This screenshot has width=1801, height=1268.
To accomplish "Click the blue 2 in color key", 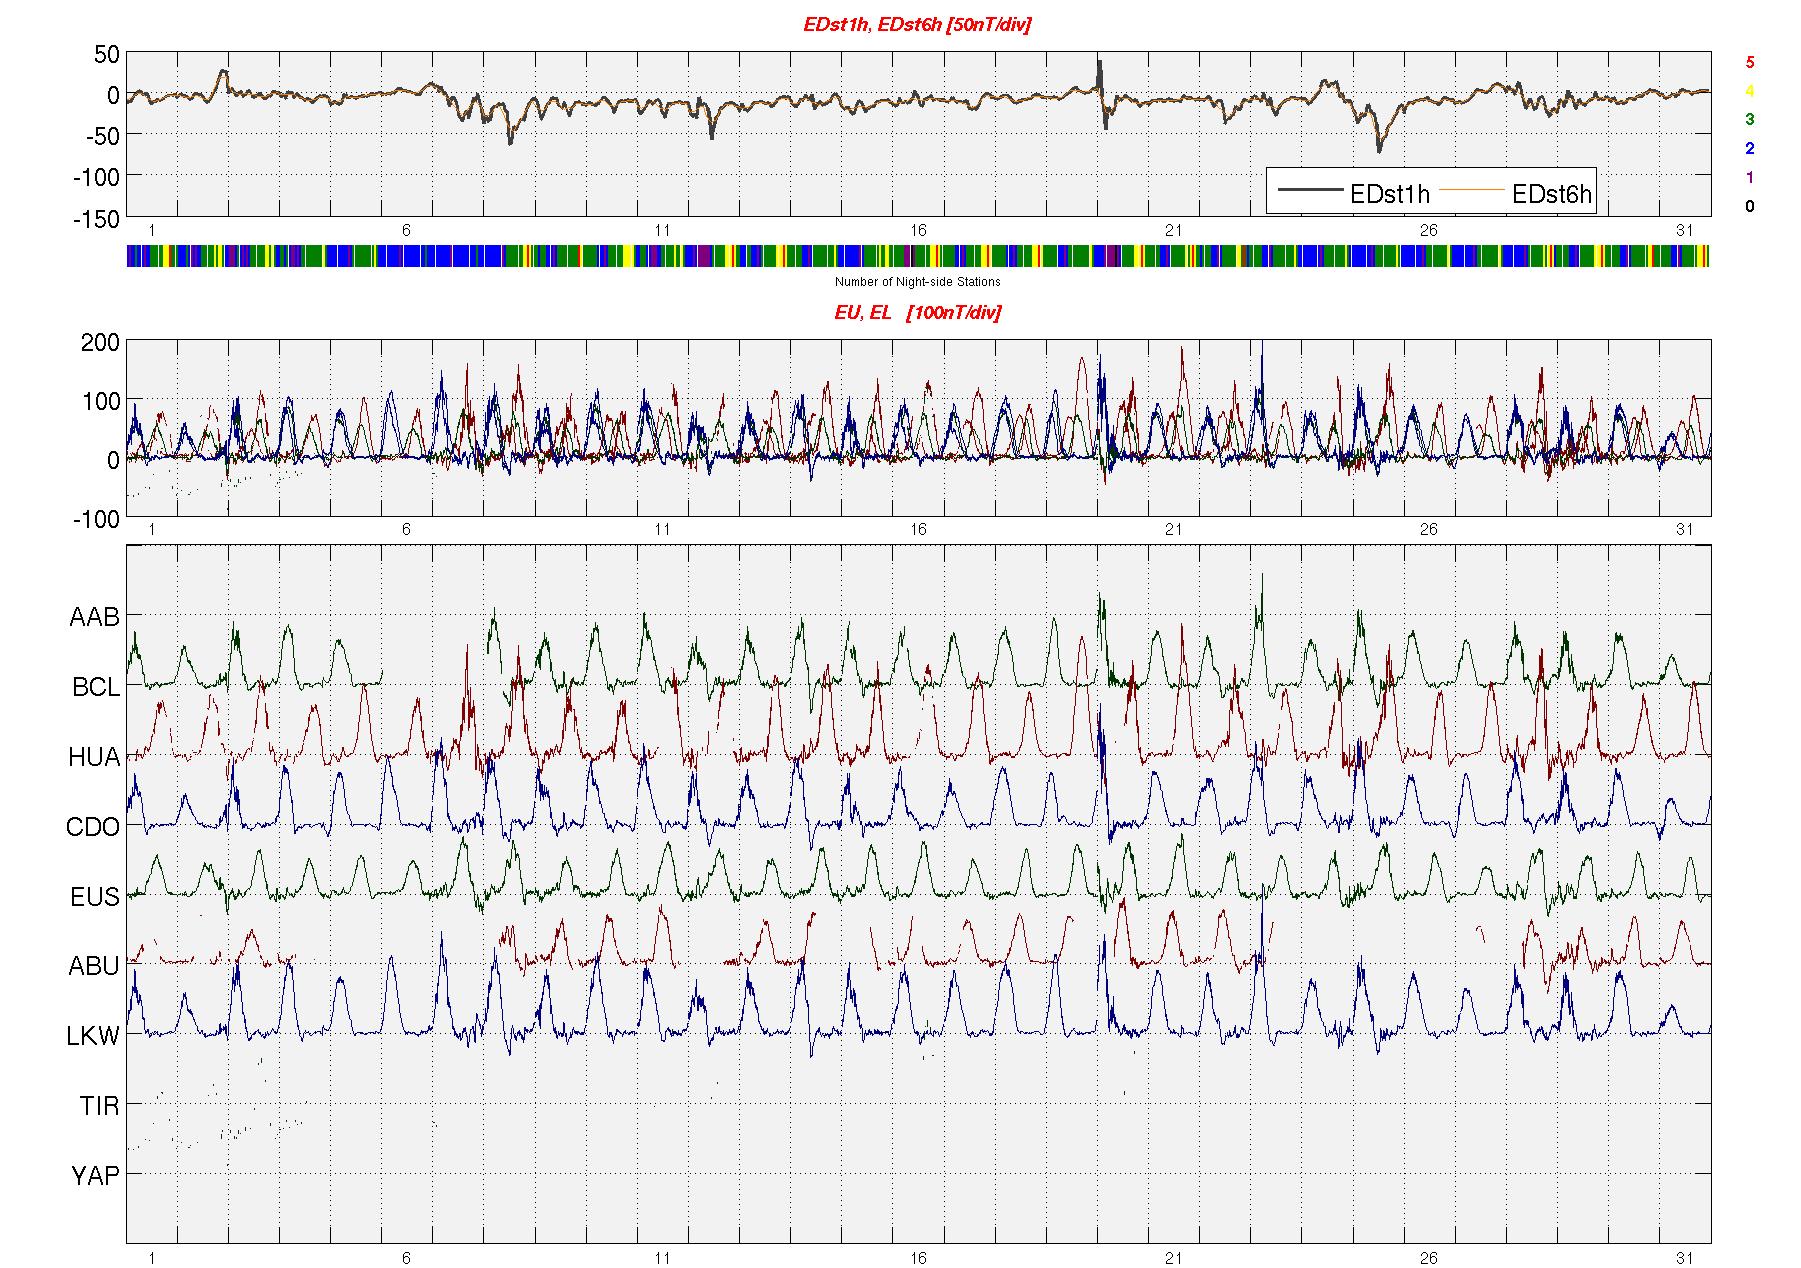I will (x=1749, y=149).
